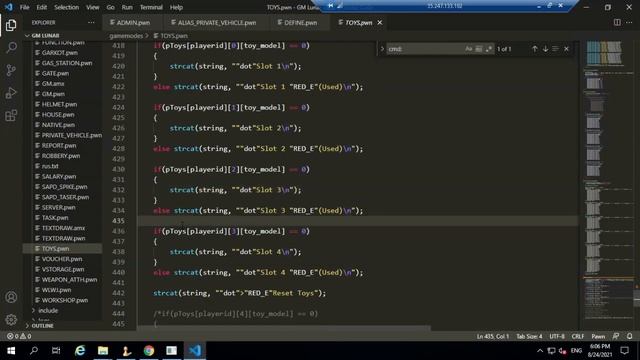Open HOUSE.pwn in explorer
This screenshot has height=360, width=640.
[x=58, y=115]
